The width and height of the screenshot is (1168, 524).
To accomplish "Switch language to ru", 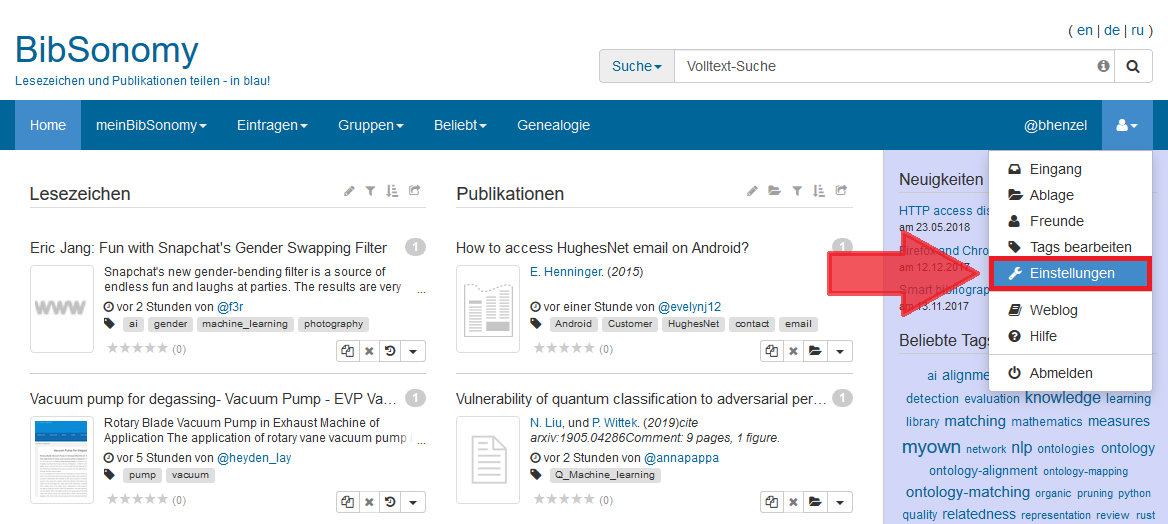I will click(1137, 31).
